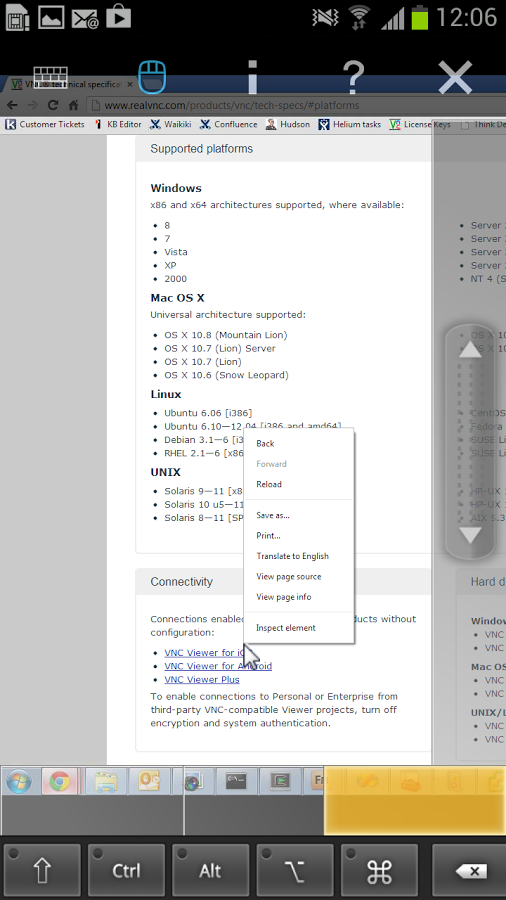
Task: Open the Outlook taskbar icon
Action: pos(148,782)
